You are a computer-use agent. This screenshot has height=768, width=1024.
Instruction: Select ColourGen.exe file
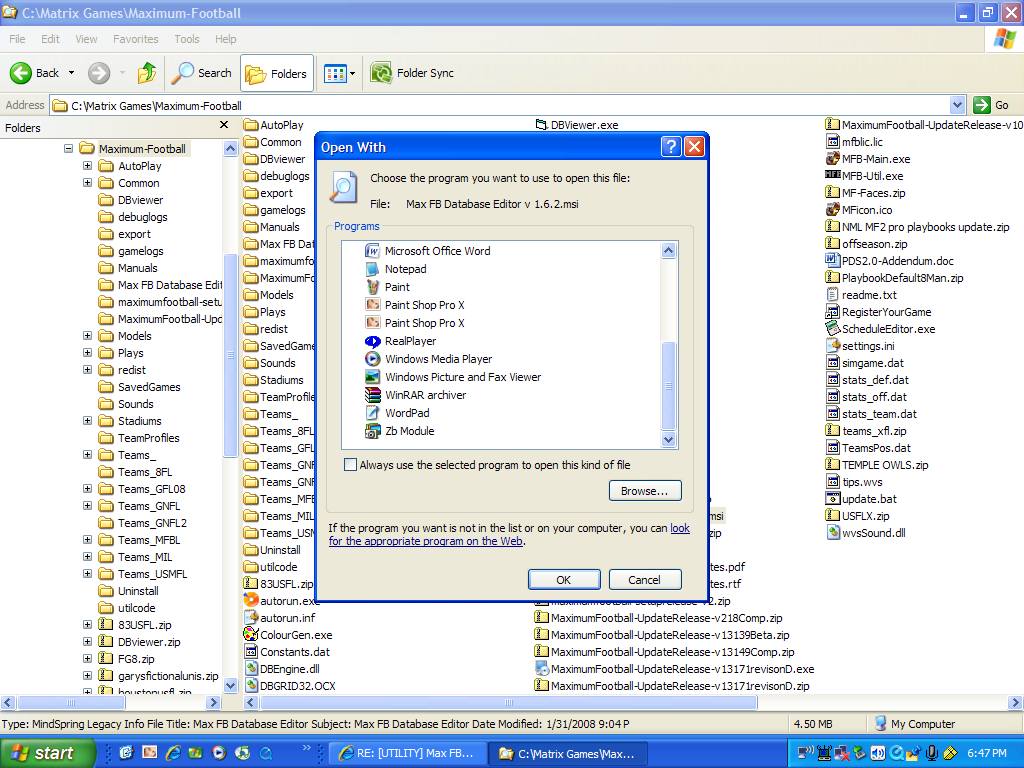(288, 635)
